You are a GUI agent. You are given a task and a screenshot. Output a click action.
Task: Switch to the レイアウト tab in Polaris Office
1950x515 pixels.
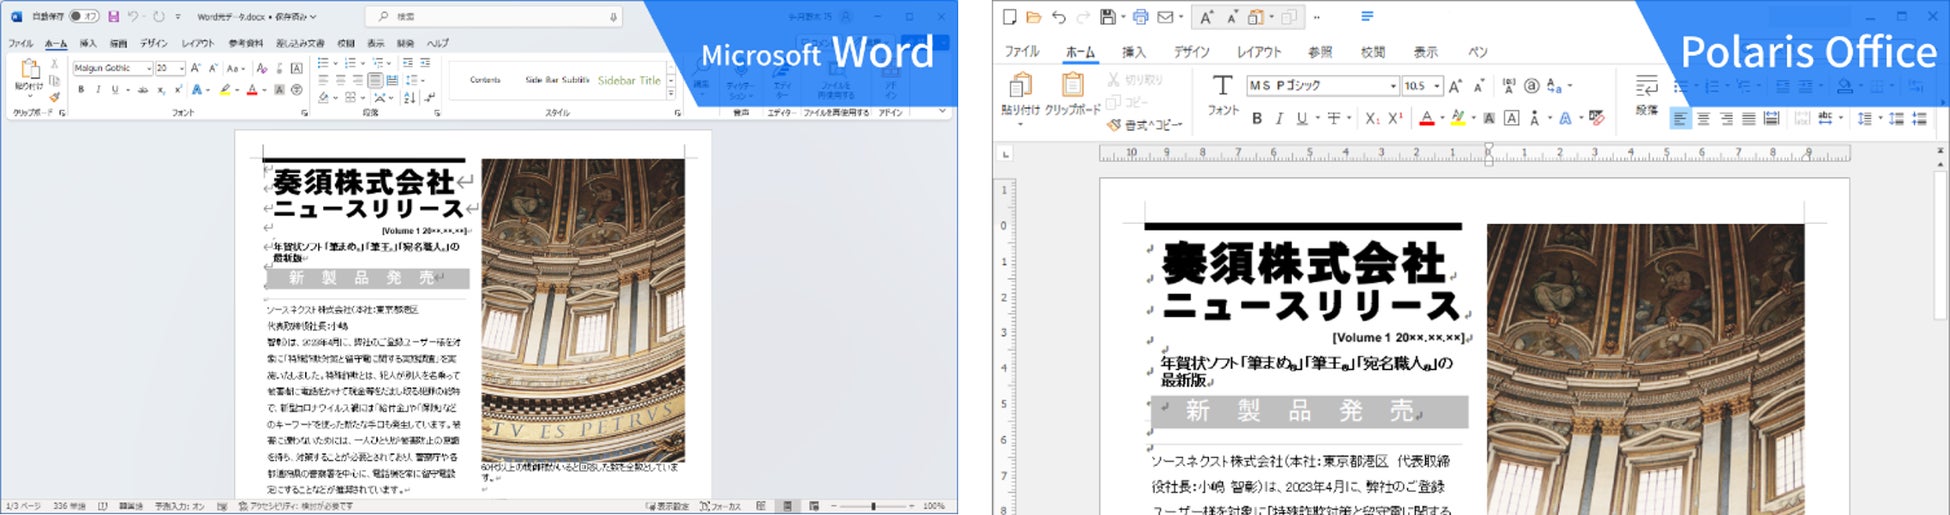pyautogui.click(x=1258, y=52)
